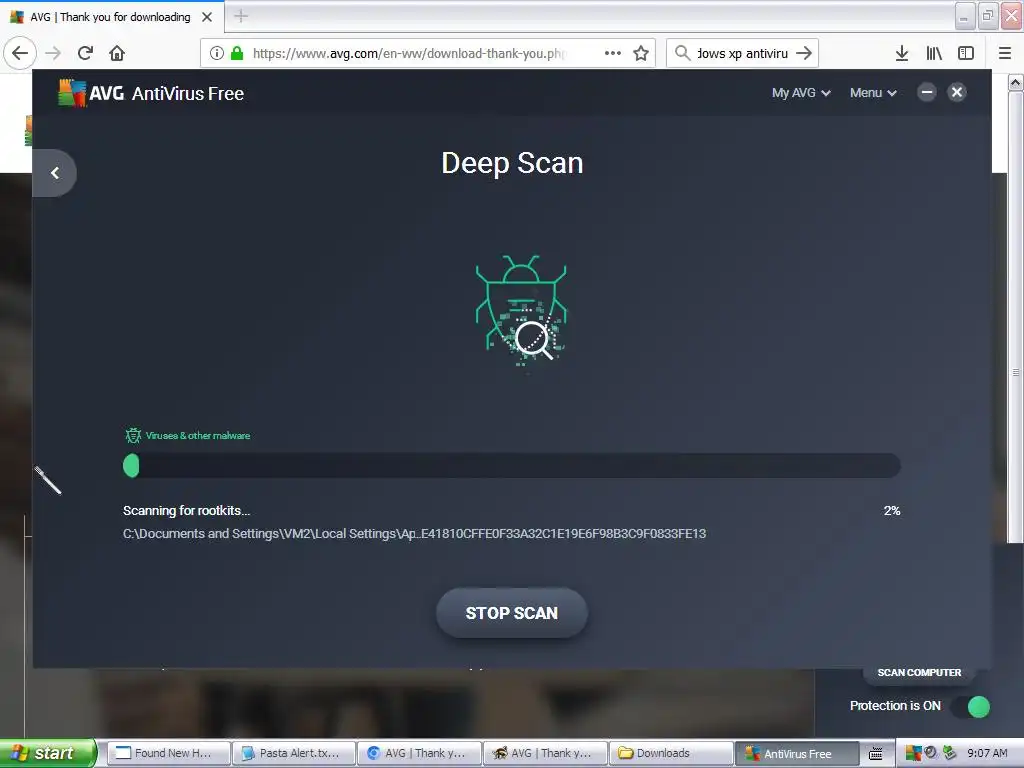Click the browser Back arrow button
The height and width of the screenshot is (768, 1024).
20,53
